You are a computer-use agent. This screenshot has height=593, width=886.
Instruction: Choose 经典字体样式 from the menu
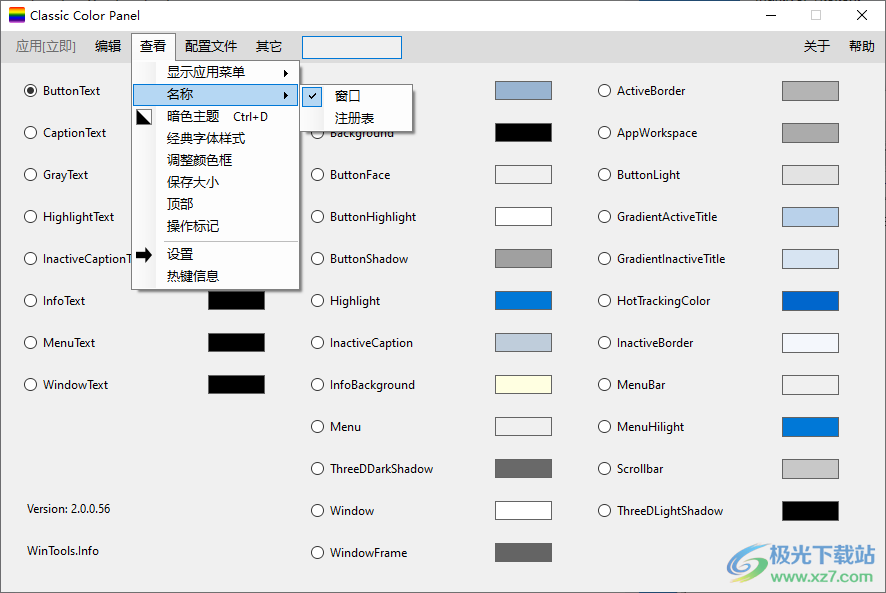point(206,139)
